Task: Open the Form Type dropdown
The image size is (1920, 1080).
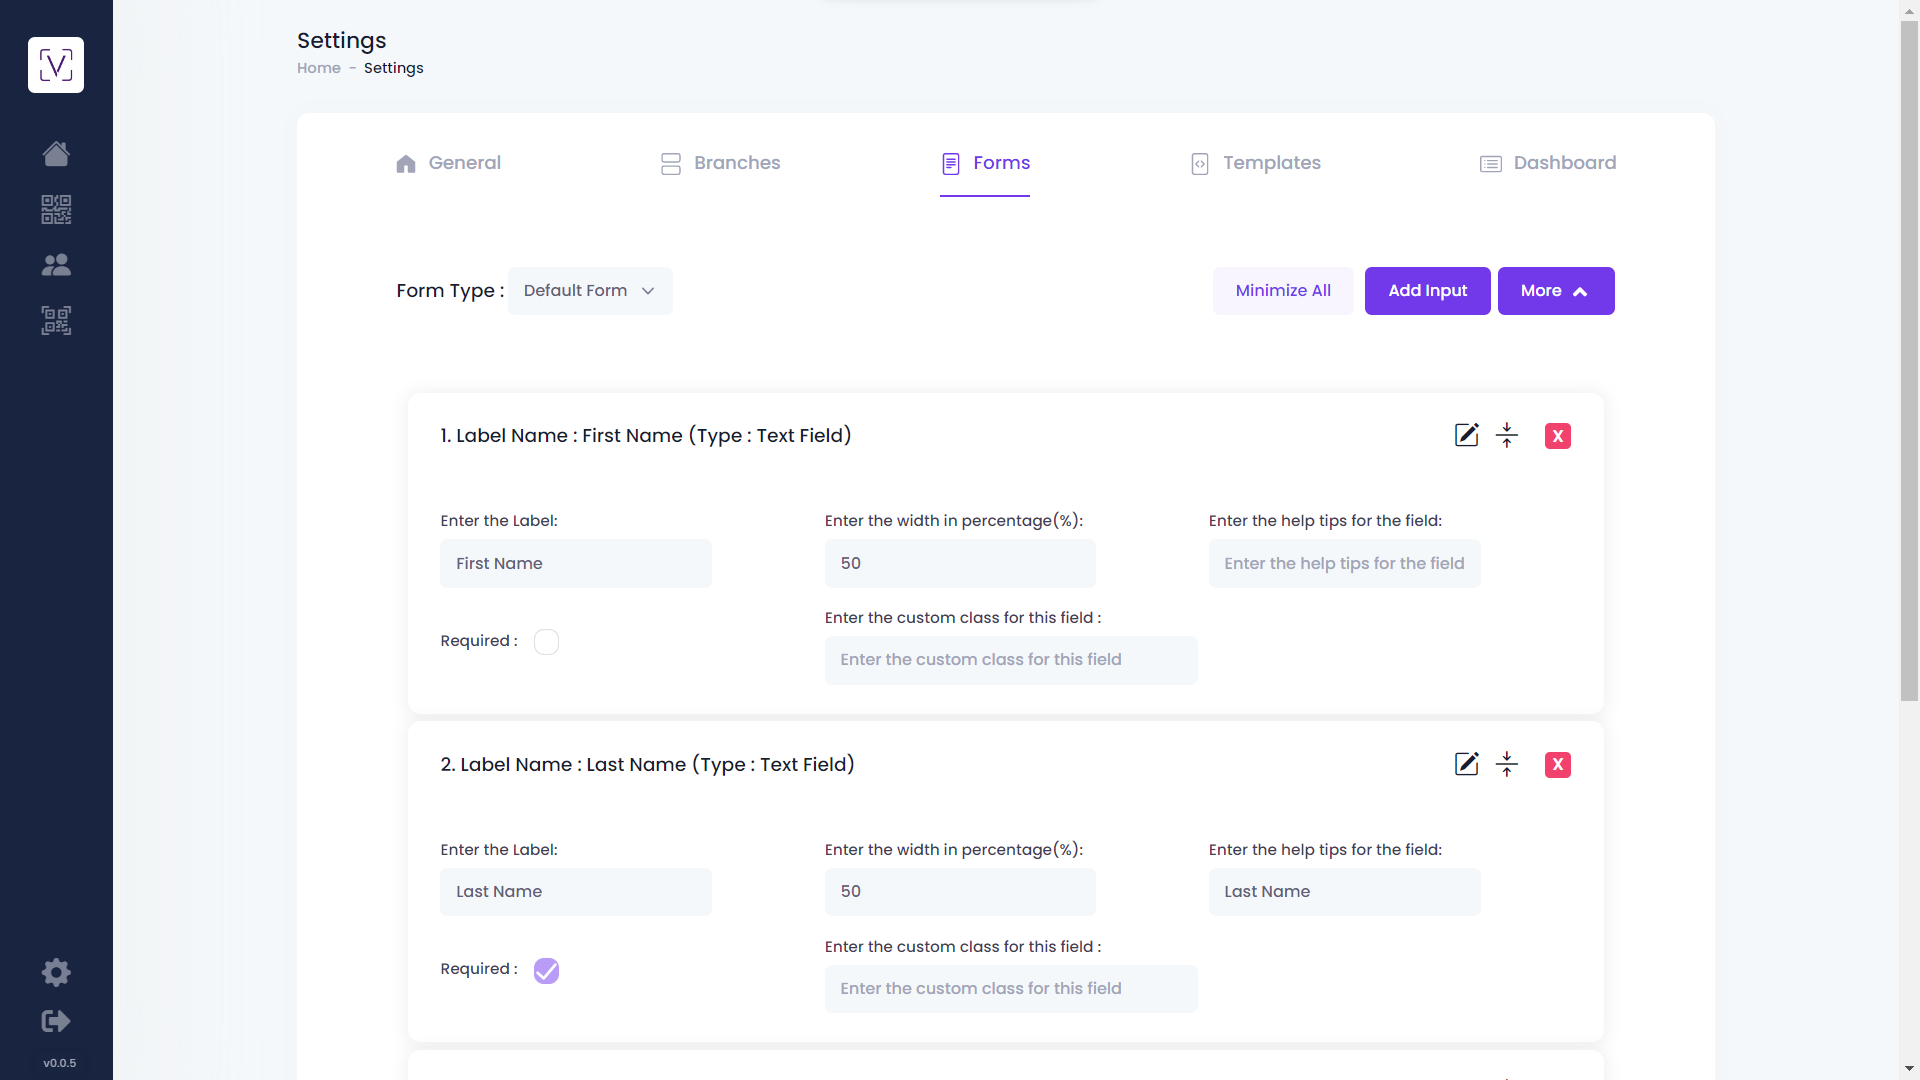Action: pos(590,291)
